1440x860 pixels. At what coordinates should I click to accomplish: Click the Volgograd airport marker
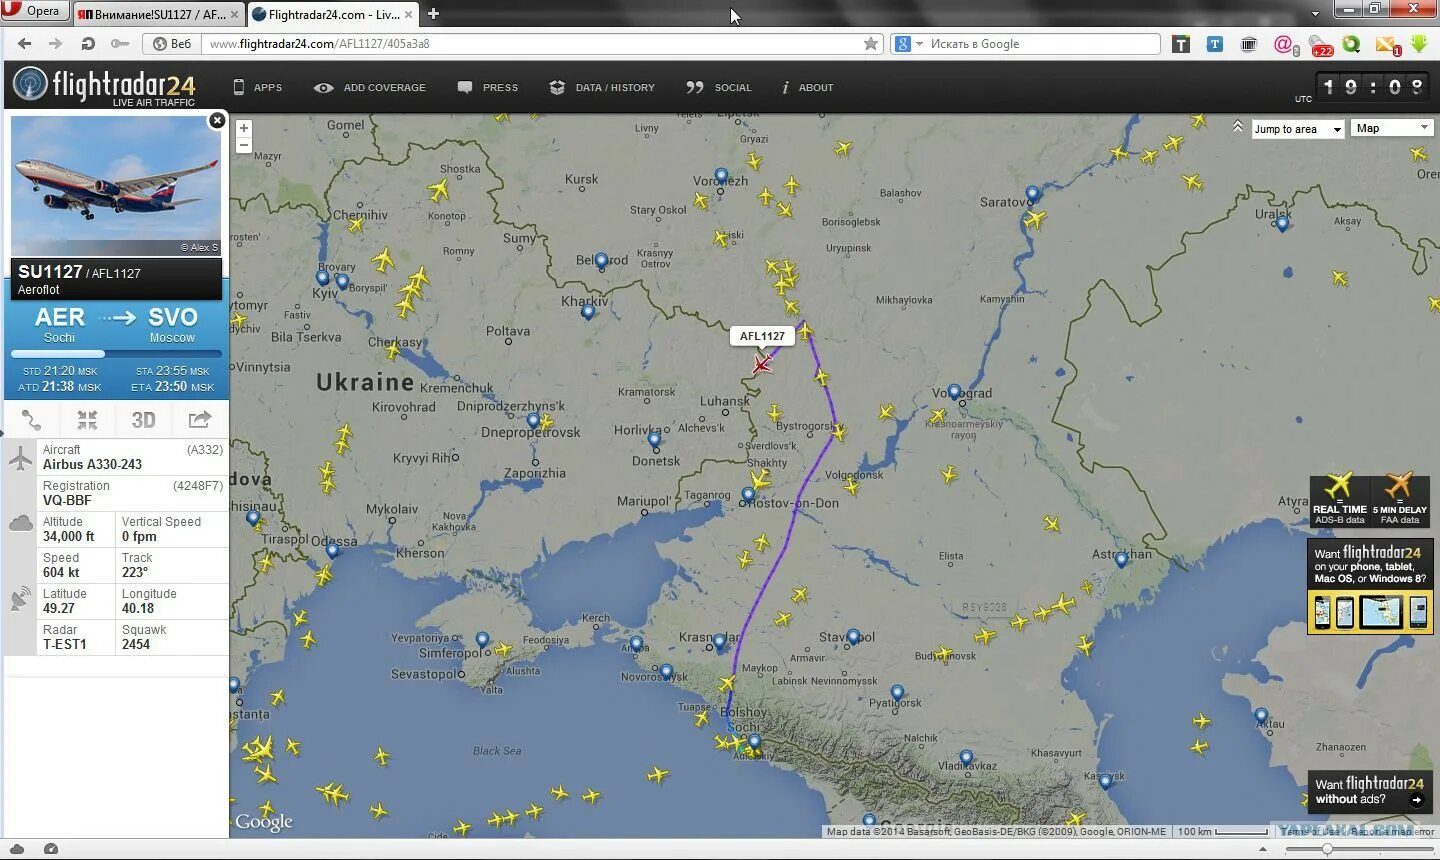click(x=954, y=392)
